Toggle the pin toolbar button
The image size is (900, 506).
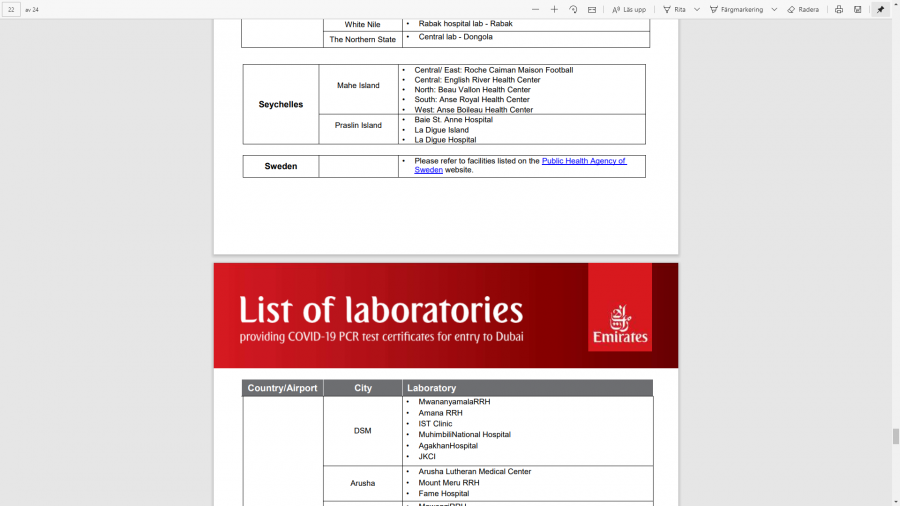point(881,9)
